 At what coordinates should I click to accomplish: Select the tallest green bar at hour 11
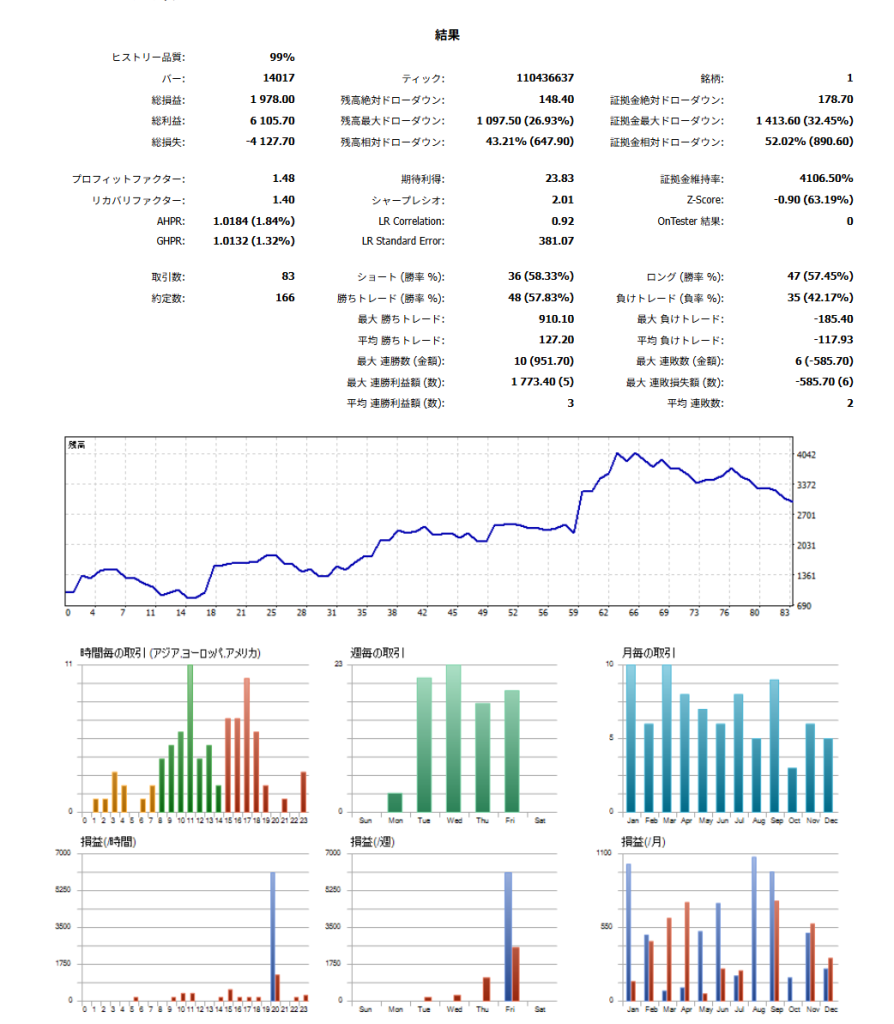(x=190, y=738)
